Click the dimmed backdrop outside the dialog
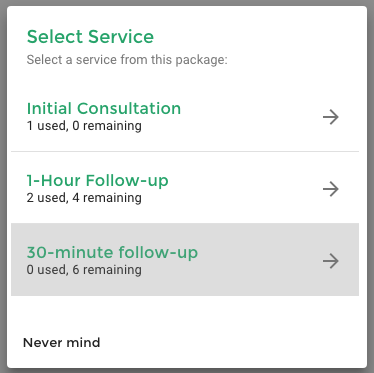This screenshot has width=374, height=373. (3, 187)
